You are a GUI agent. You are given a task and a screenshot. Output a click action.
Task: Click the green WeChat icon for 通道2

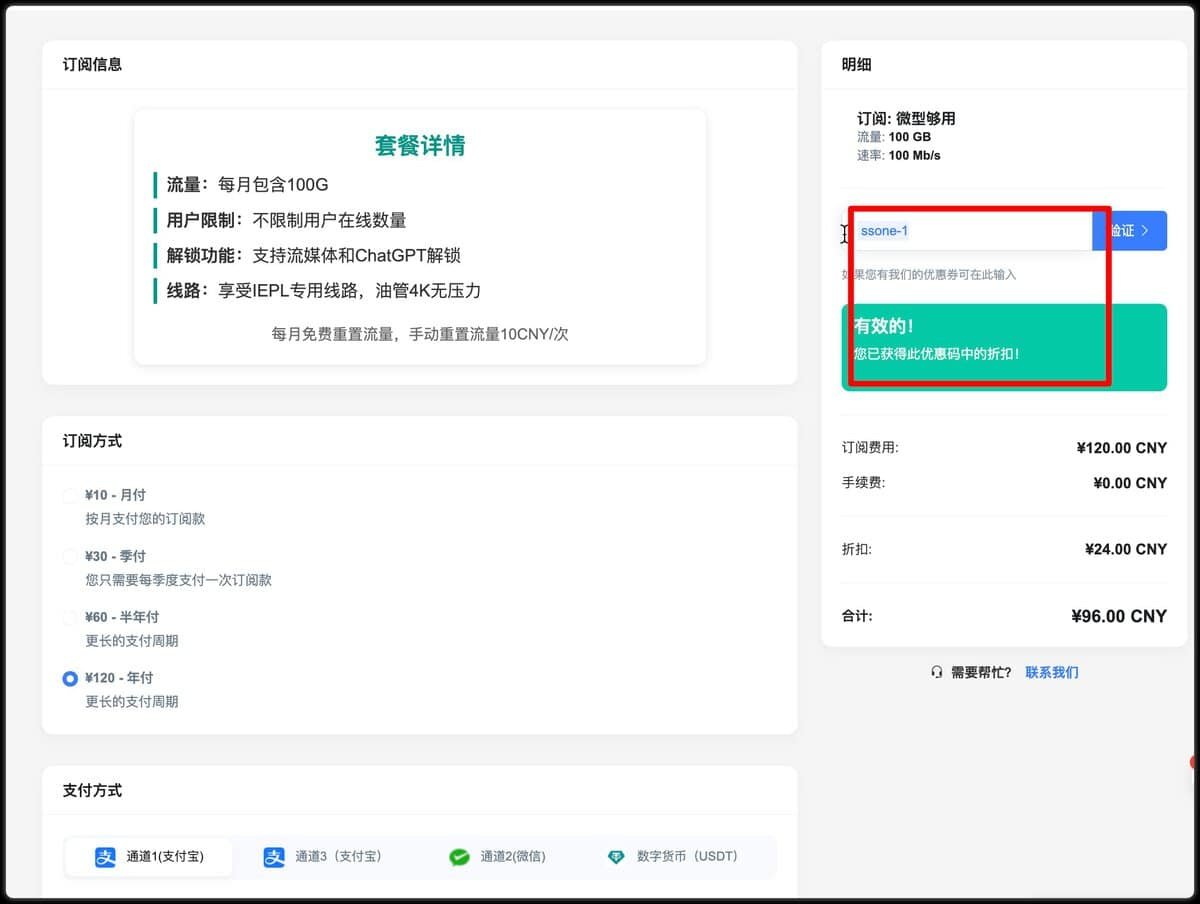pos(459,857)
